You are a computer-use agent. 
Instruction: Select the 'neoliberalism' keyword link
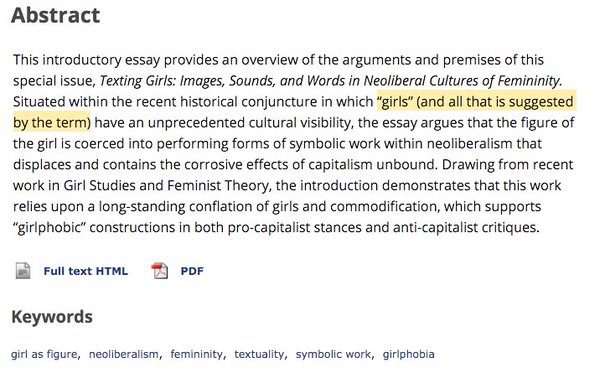pos(124,354)
